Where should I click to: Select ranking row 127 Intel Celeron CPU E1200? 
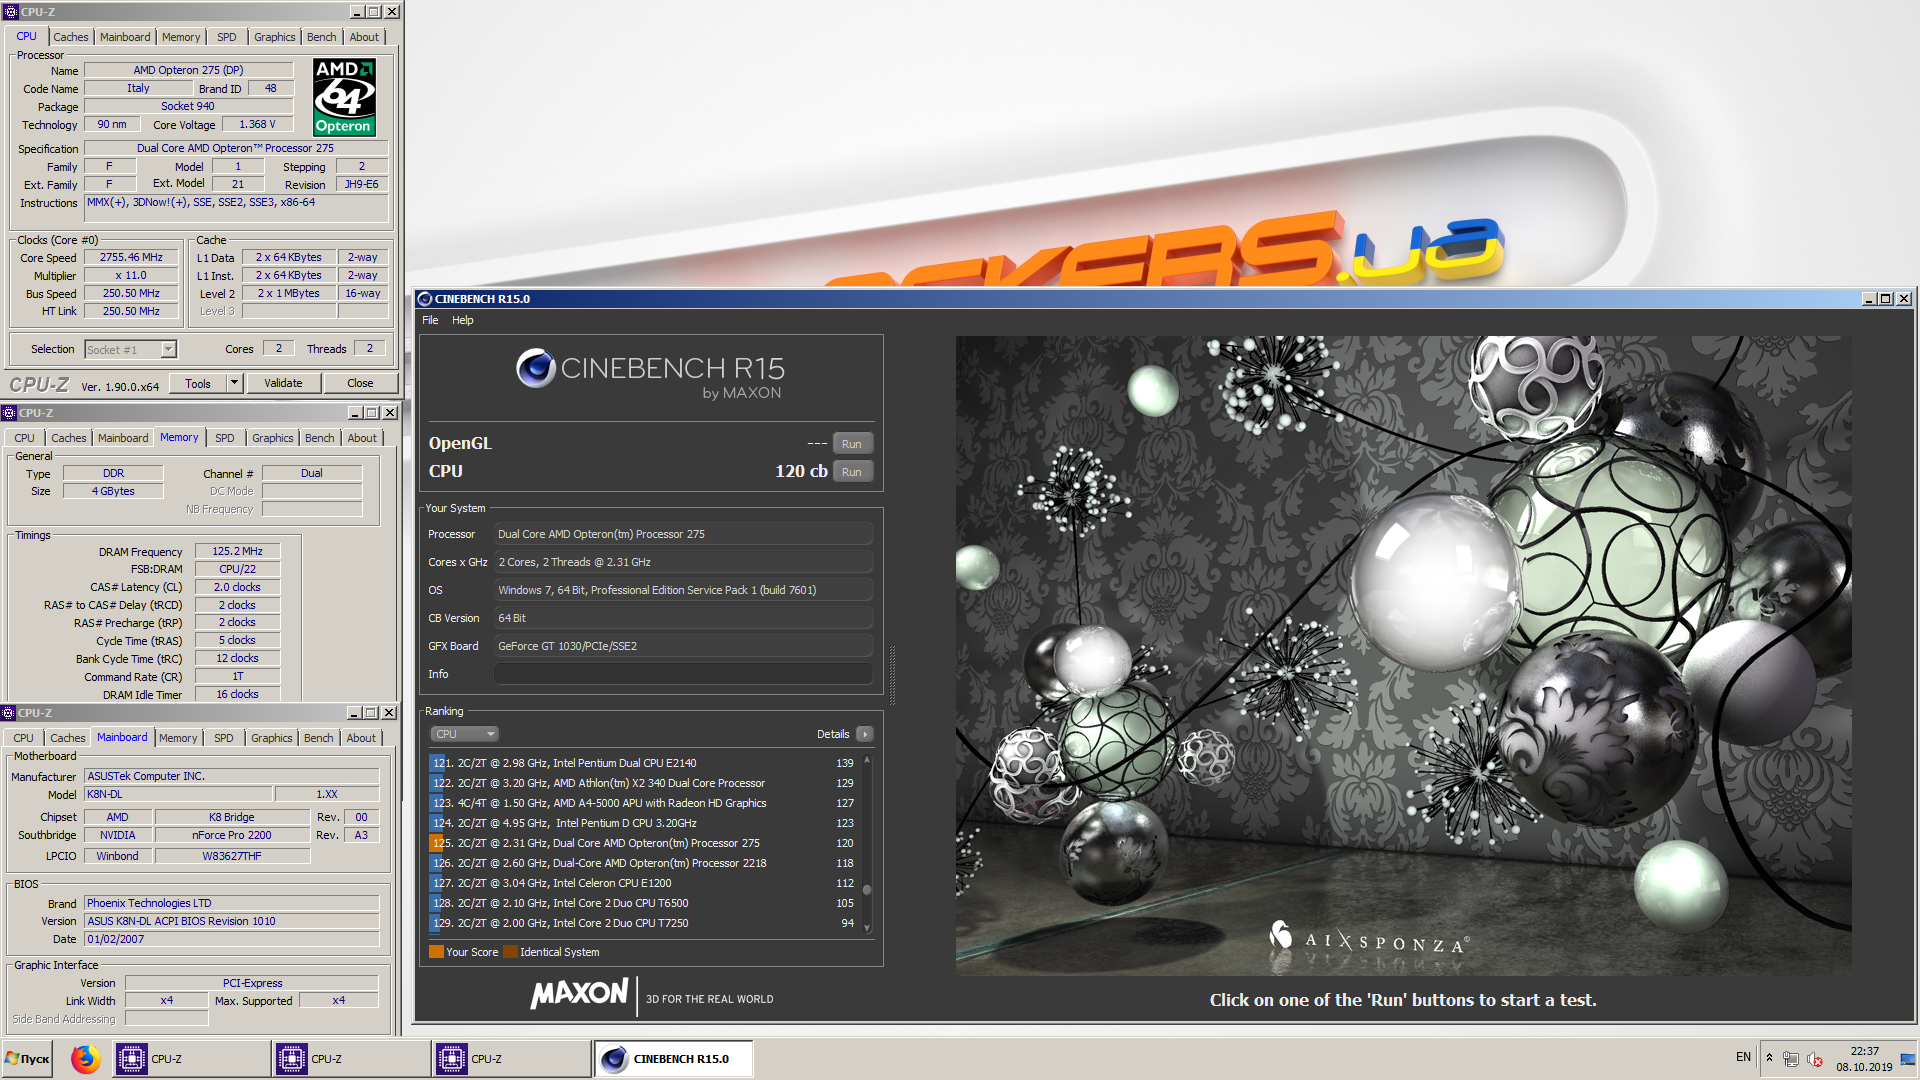(x=643, y=883)
